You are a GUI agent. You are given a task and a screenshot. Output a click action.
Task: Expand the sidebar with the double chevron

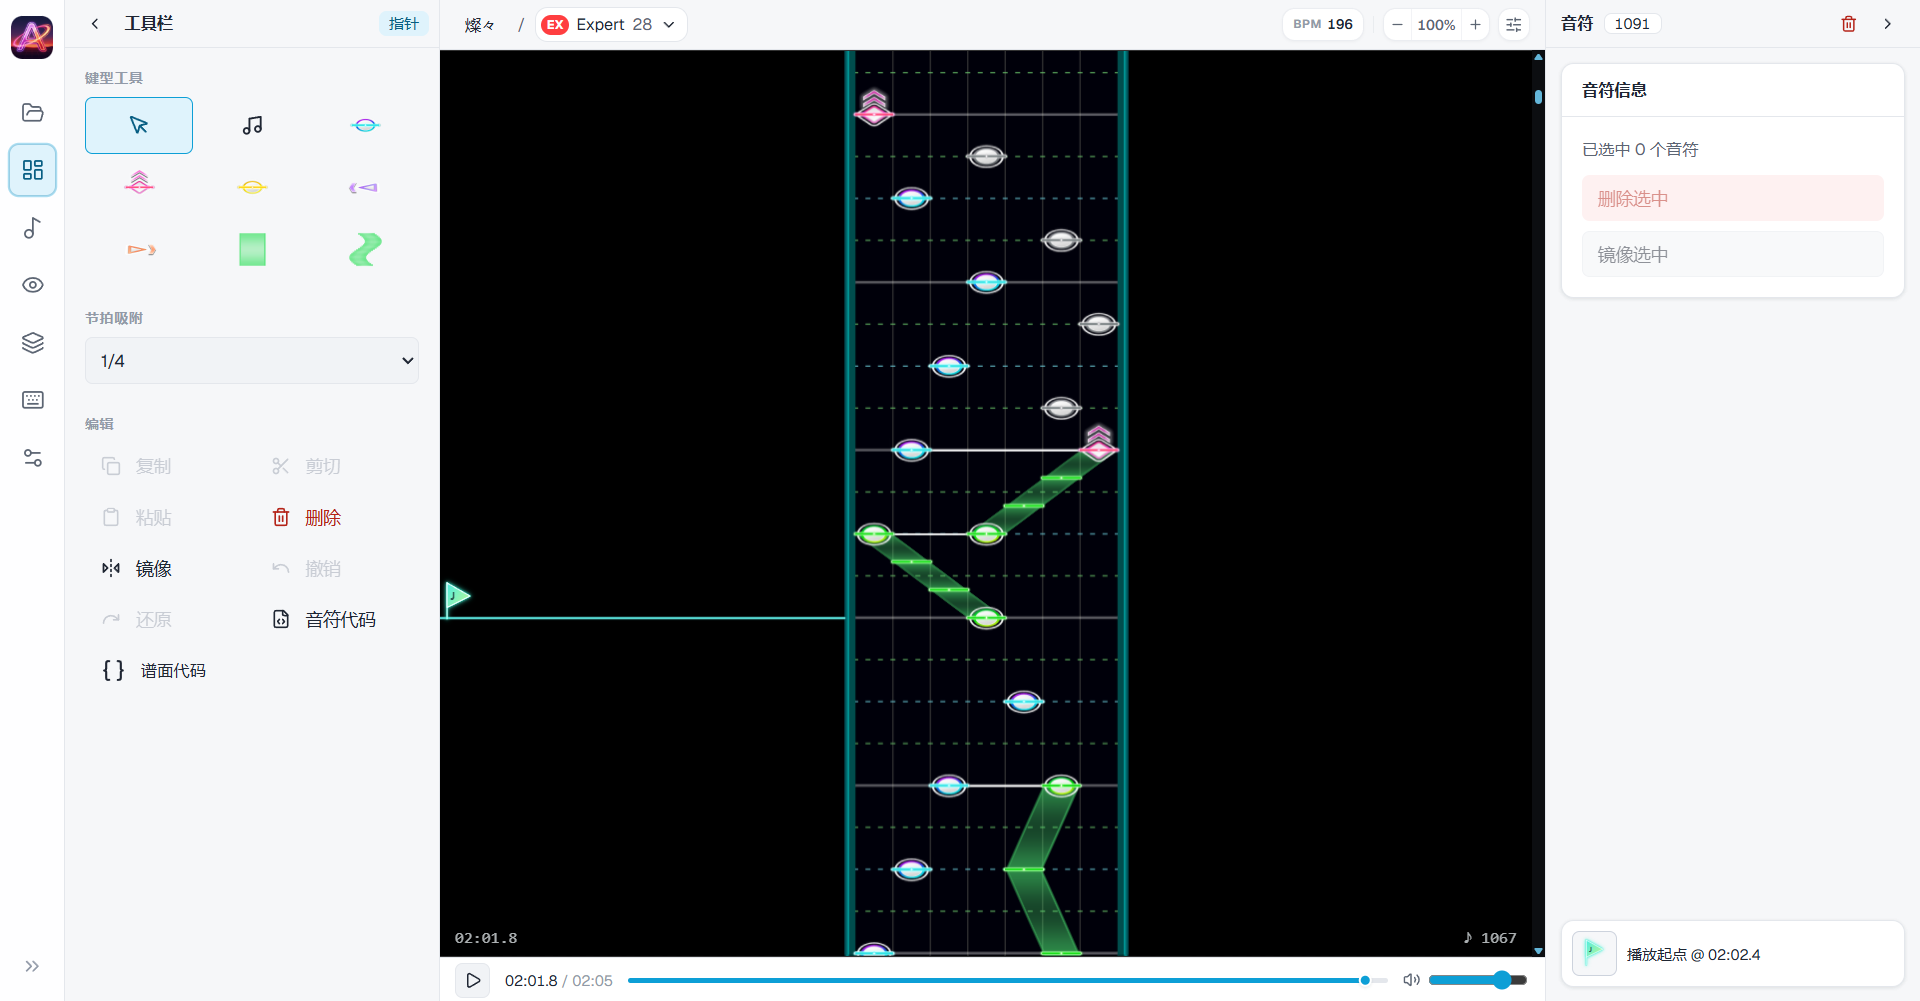coord(32,966)
